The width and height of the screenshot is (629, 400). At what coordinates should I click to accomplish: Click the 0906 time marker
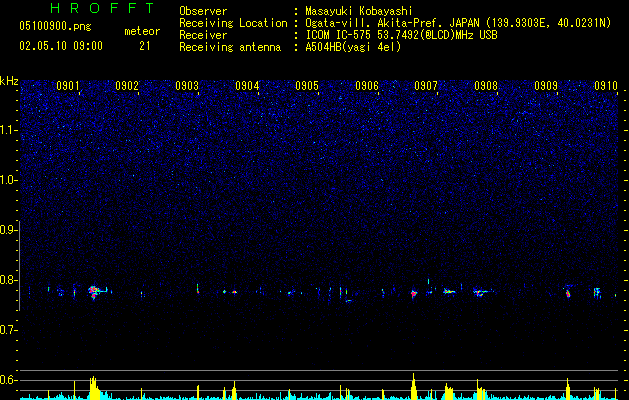[367, 86]
